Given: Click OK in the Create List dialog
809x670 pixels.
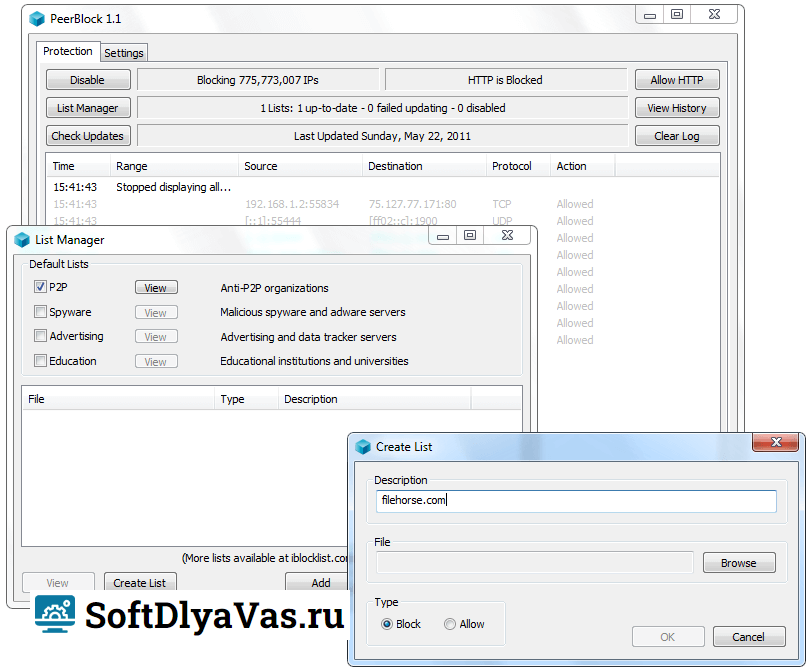Looking at the screenshot, I should pos(668,636).
